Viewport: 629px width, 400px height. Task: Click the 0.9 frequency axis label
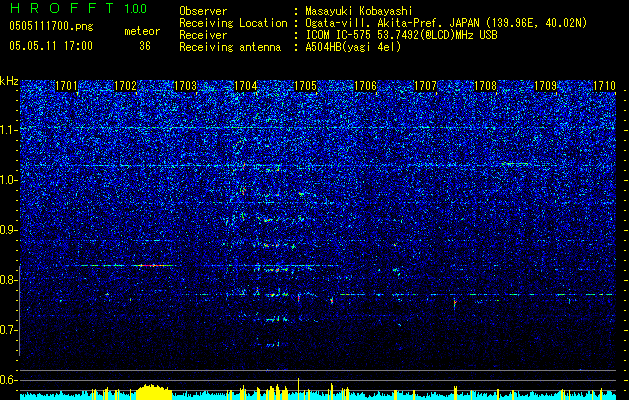tap(9, 230)
